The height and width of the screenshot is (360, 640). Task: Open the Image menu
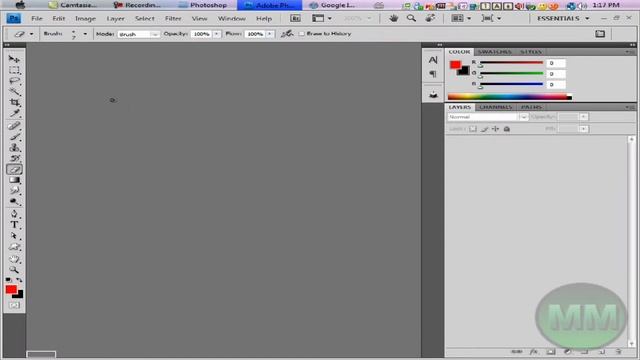pyautogui.click(x=85, y=18)
